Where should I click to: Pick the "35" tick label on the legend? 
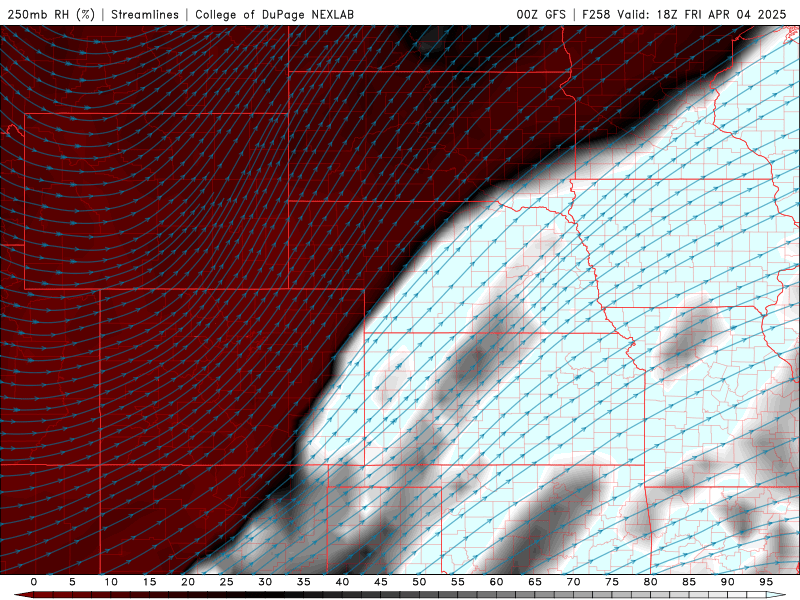(x=304, y=582)
